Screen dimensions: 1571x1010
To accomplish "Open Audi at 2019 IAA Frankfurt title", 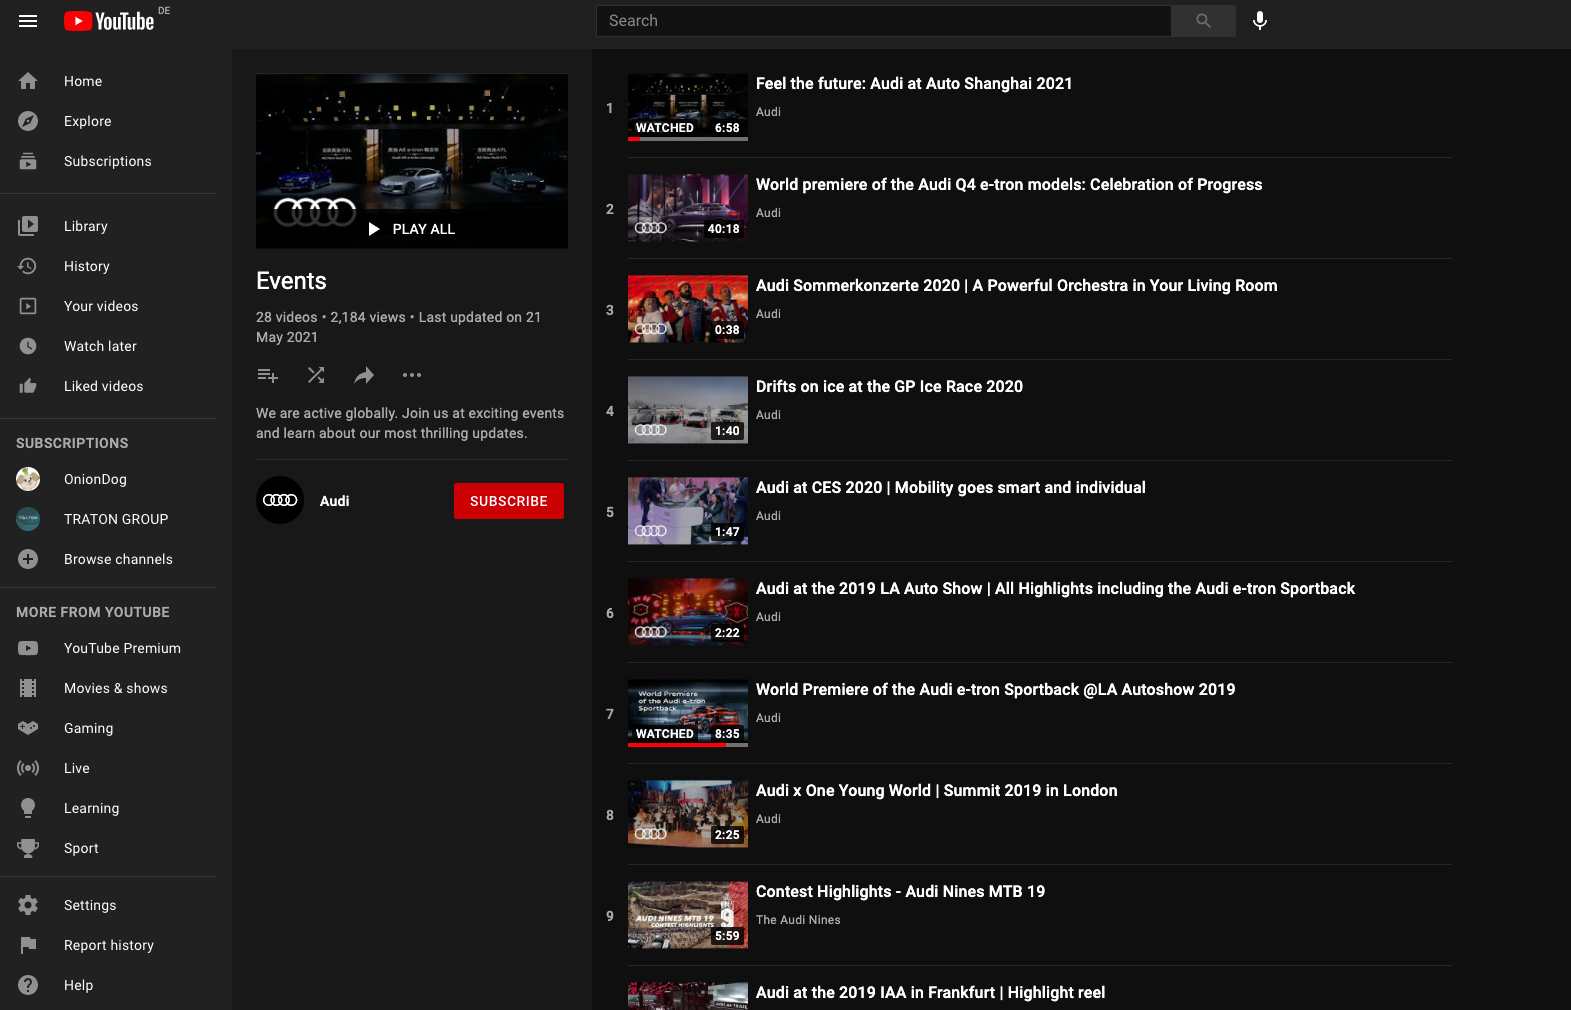I will pos(930,993).
